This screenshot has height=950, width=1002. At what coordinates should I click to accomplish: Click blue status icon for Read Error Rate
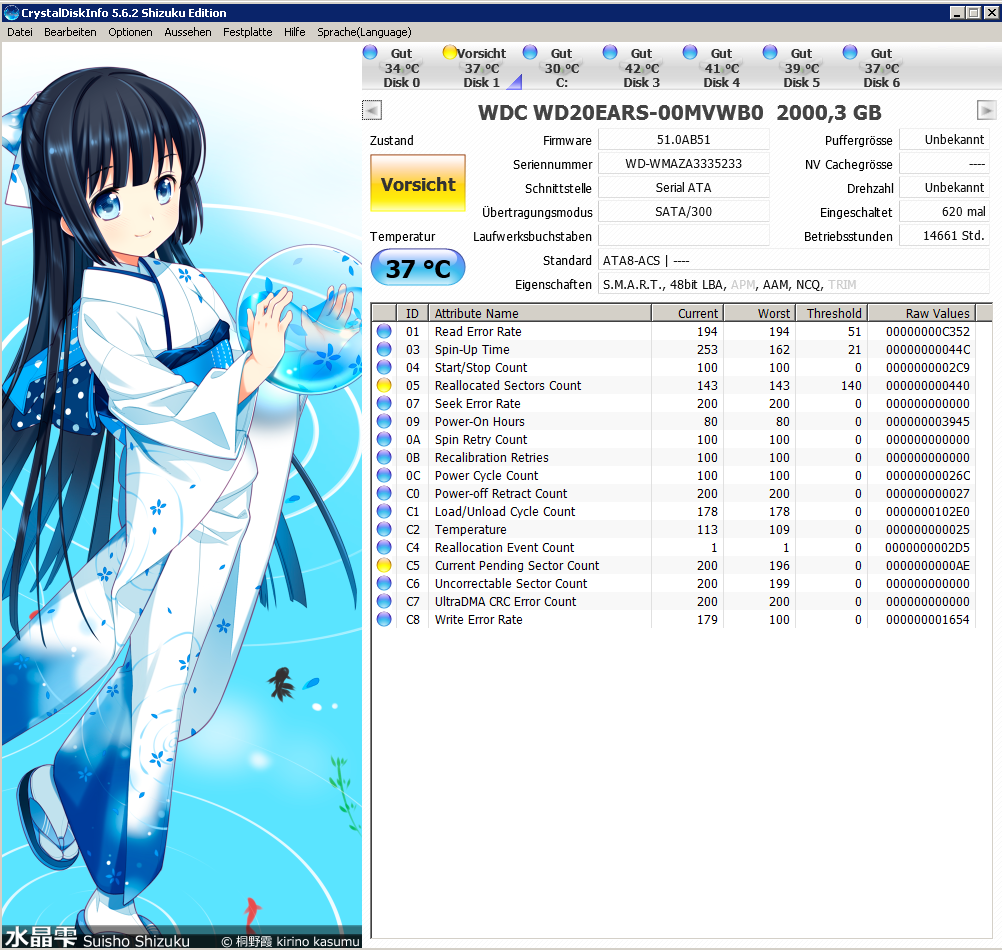point(383,331)
